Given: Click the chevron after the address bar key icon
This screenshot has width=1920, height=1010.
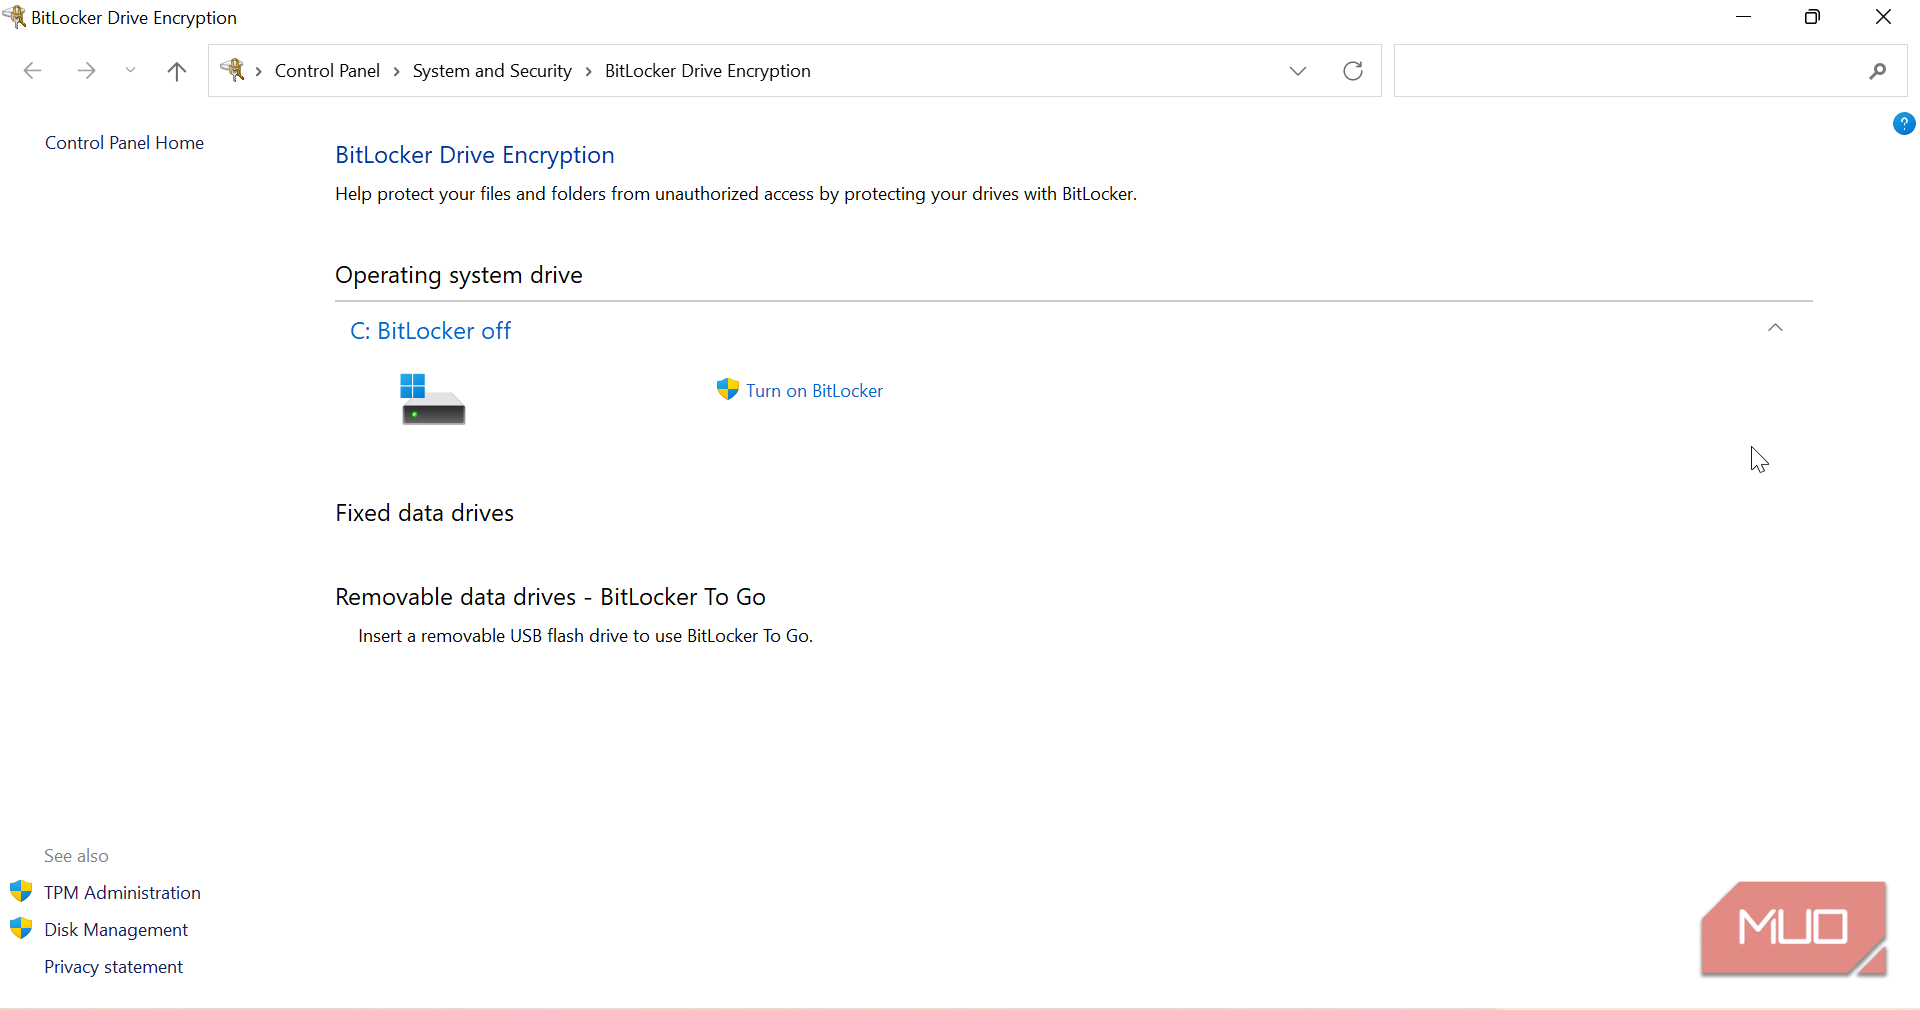Looking at the screenshot, I should click(x=259, y=71).
